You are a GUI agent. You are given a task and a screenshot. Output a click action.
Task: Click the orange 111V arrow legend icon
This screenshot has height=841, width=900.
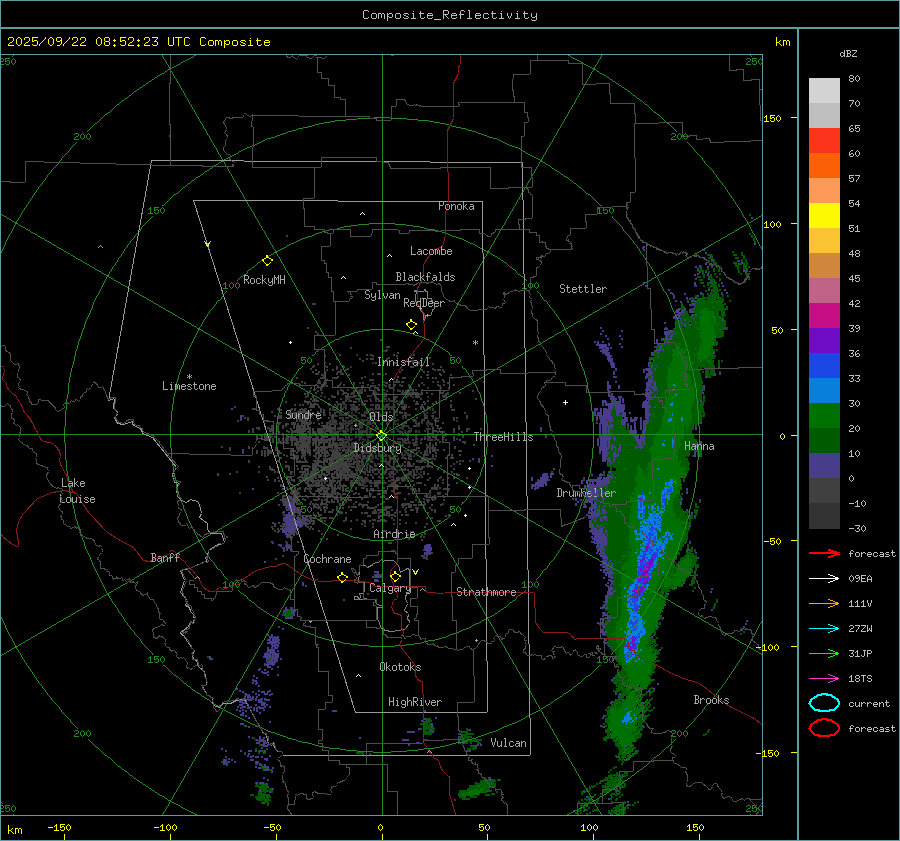[824, 603]
